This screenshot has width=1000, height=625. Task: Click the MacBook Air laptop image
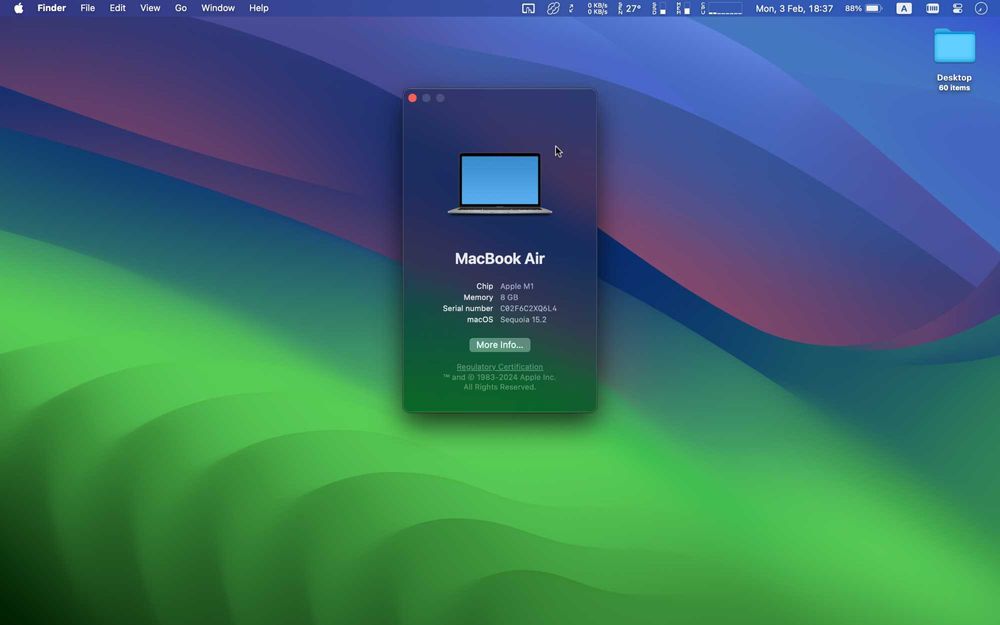pyautogui.click(x=499, y=183)
